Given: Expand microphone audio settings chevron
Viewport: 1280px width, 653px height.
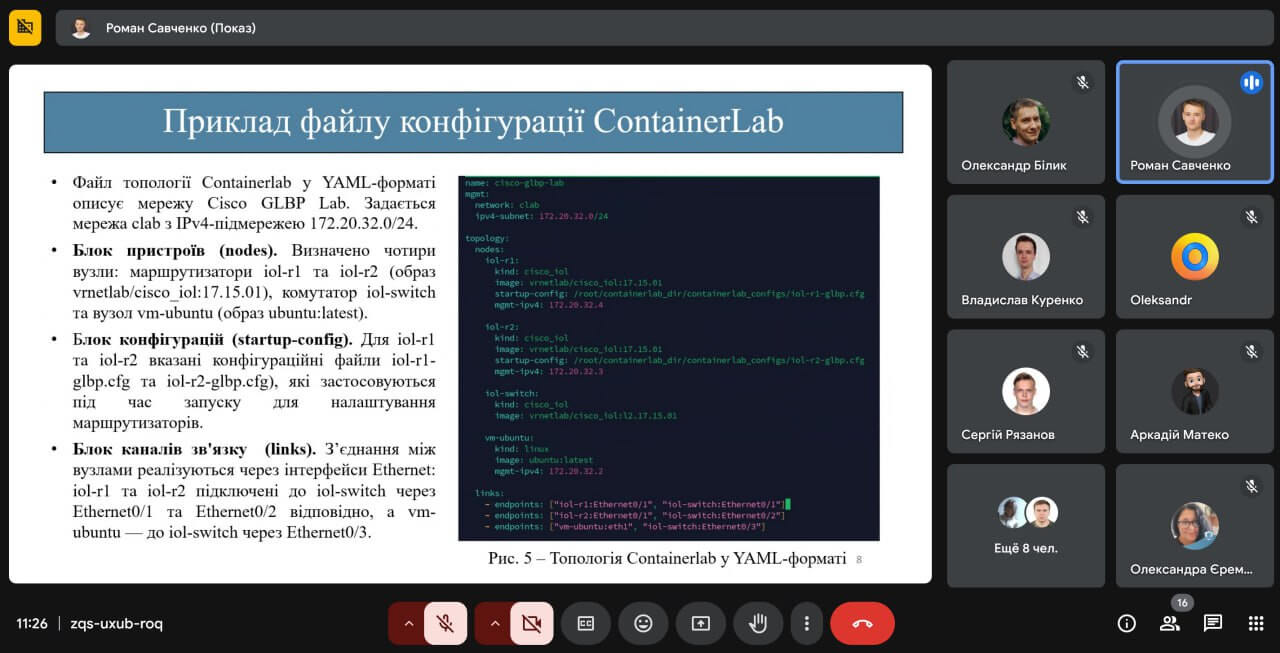Looking at the screenshot, I should [408, 623].
